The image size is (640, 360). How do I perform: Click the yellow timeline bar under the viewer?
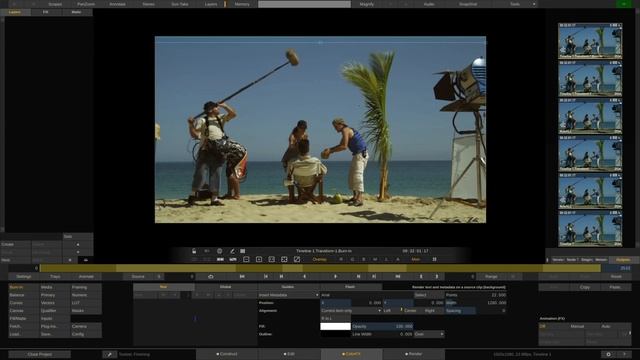[320, 268]
